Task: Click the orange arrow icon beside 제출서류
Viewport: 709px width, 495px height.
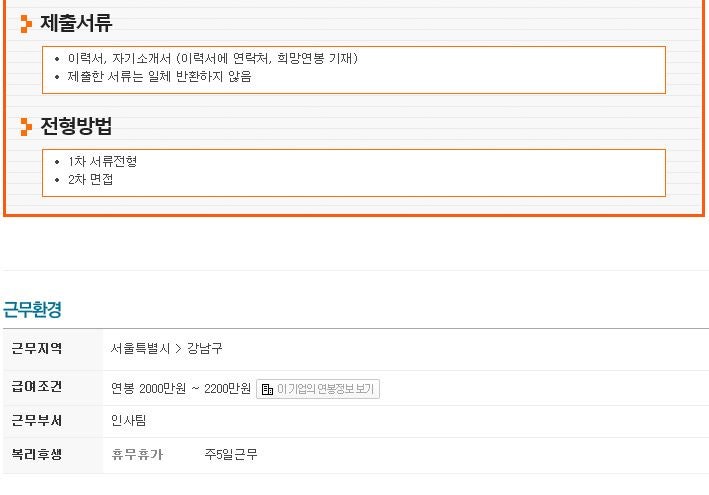Action: point(26,24)
